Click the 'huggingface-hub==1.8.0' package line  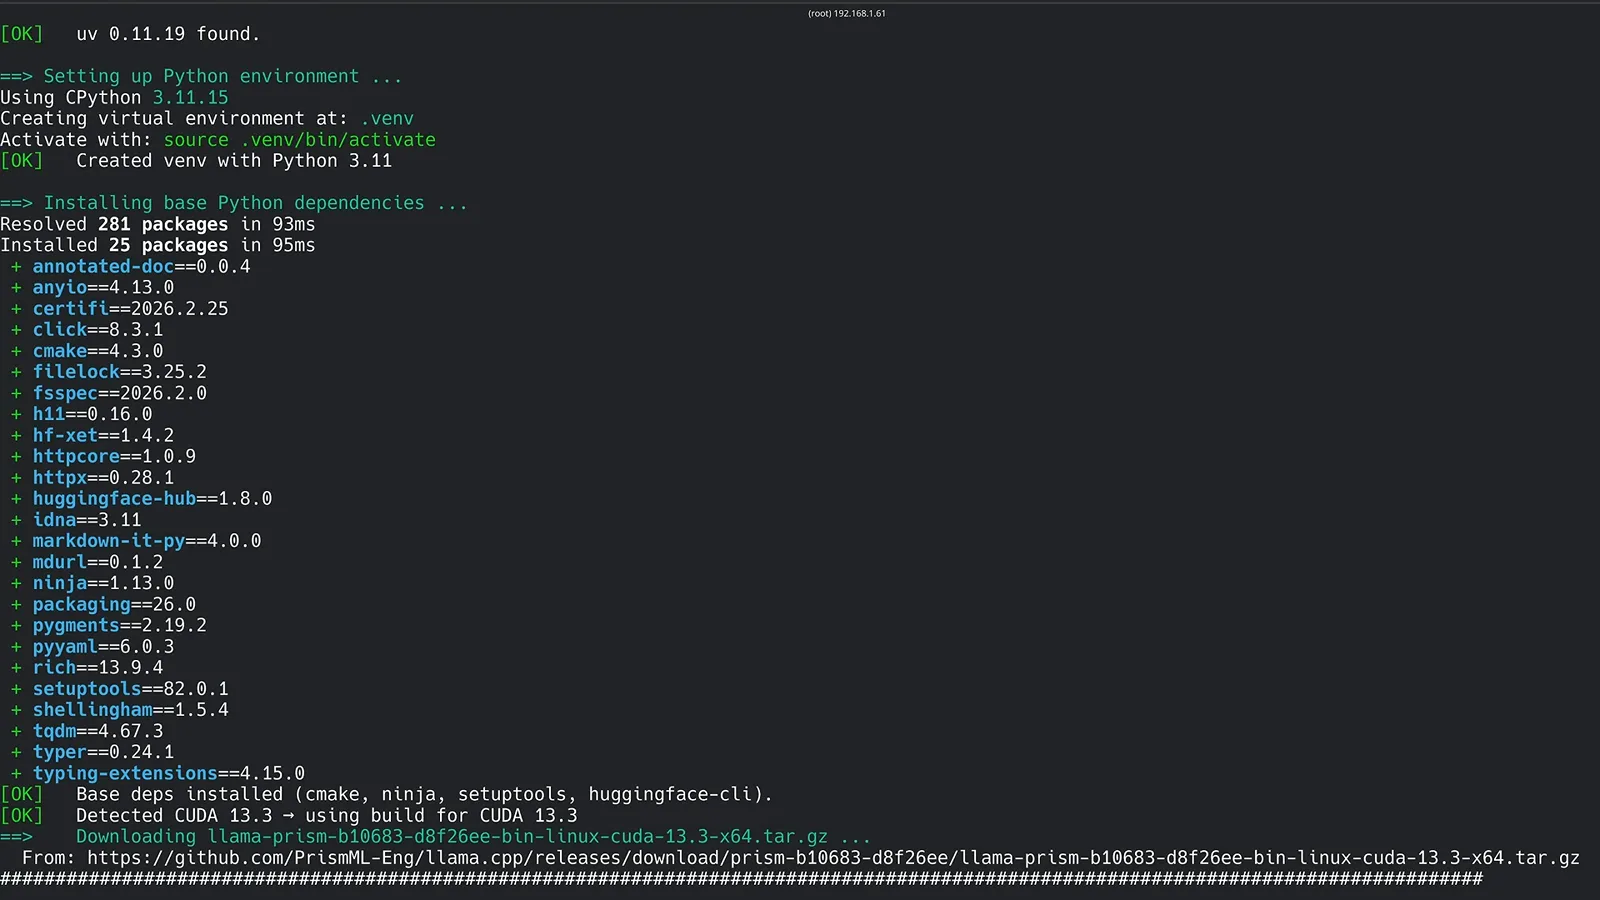pos(152,499)
